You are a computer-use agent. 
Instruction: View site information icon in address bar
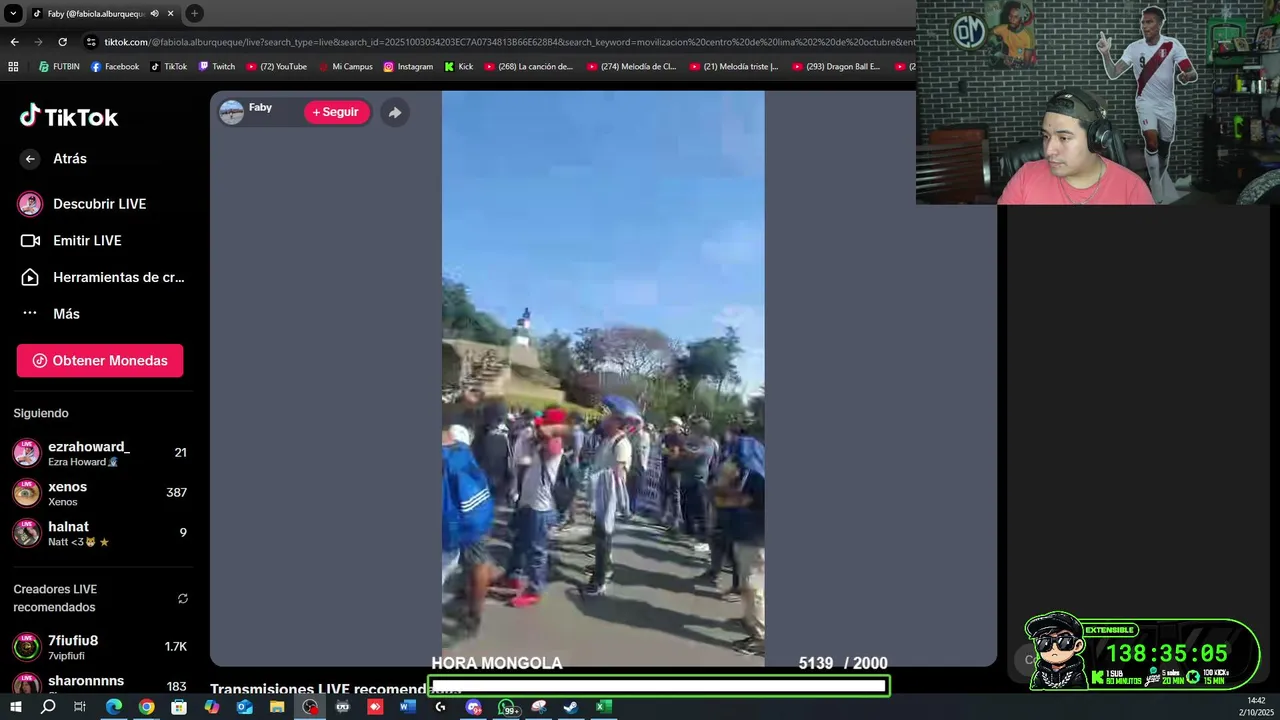pos(91,42)
